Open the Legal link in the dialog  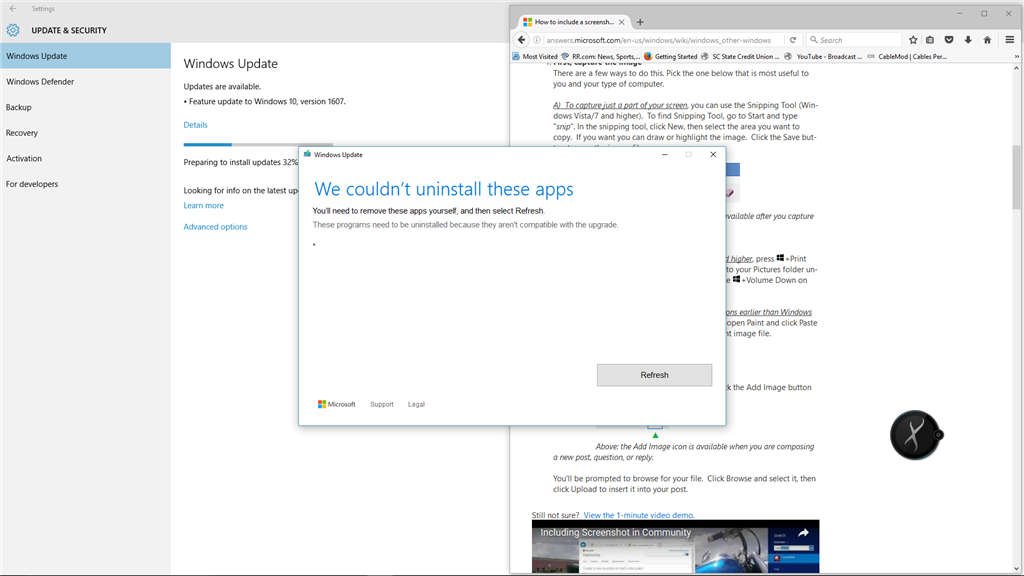pos(416,404)
